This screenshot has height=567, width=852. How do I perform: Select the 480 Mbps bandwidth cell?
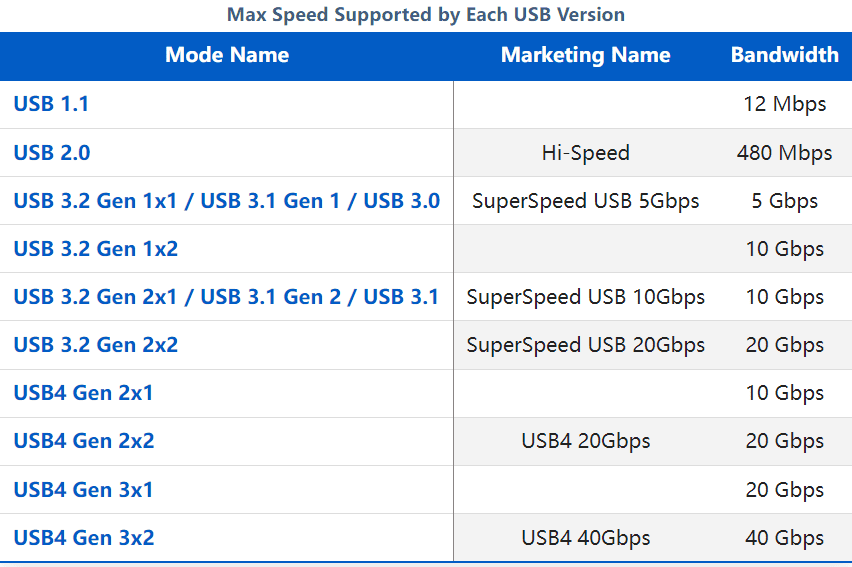[x=784, y=153]
